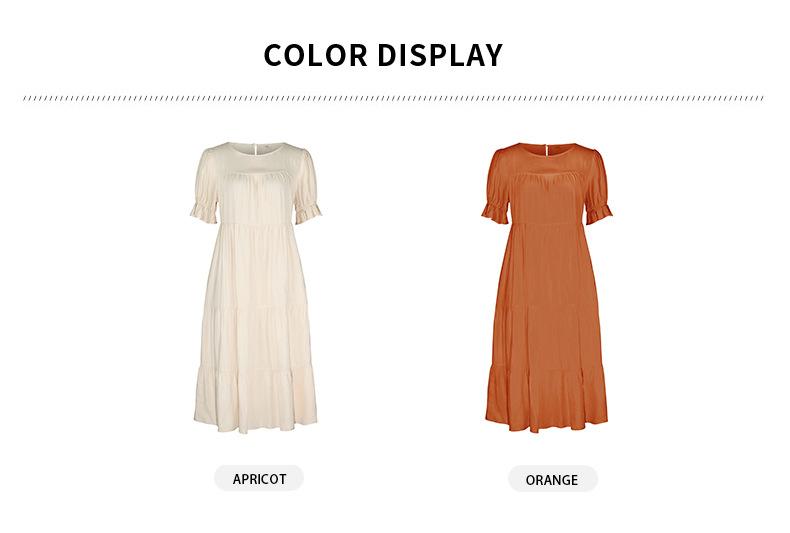Click the apricot dress right ruffled sleeve cuff
This screenshot has height=533, width=790.
pos(307,212)
